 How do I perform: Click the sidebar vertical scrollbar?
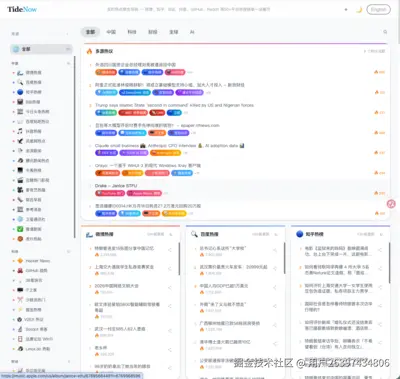74,147
